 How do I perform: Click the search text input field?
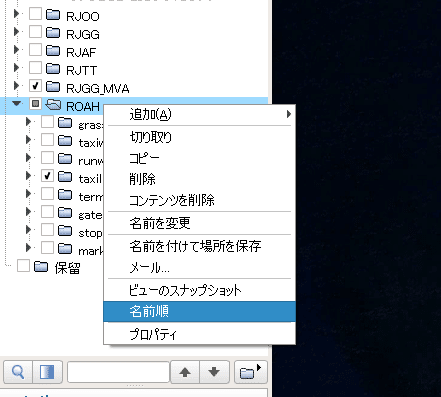click(x=118, y=372)
